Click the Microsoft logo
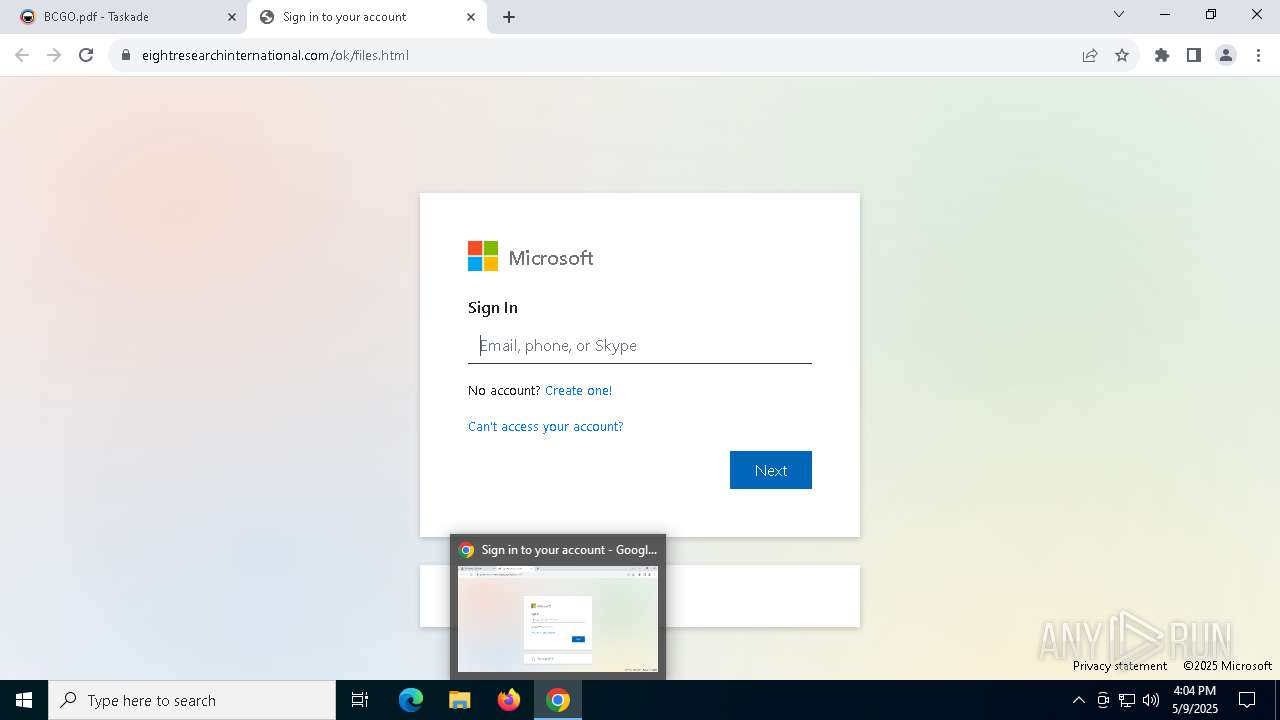This screenshot has width=1280, height=720. [530, 257]
